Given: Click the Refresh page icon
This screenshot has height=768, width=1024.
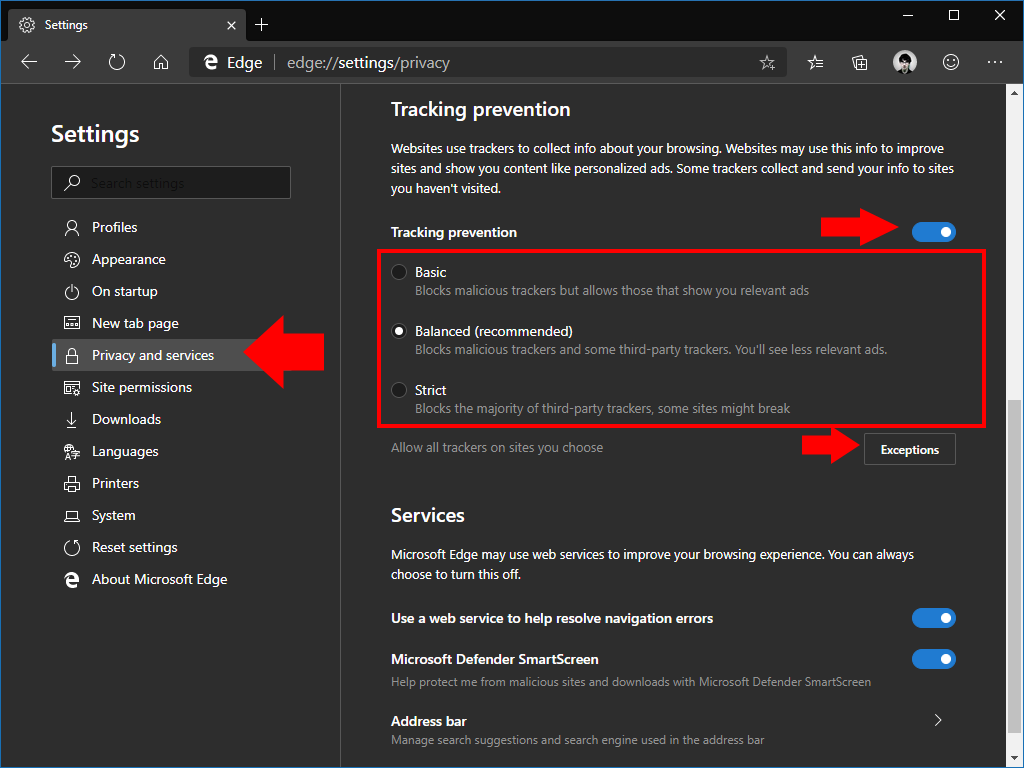Looking at the screenshot, I should (x=117, y=62).
